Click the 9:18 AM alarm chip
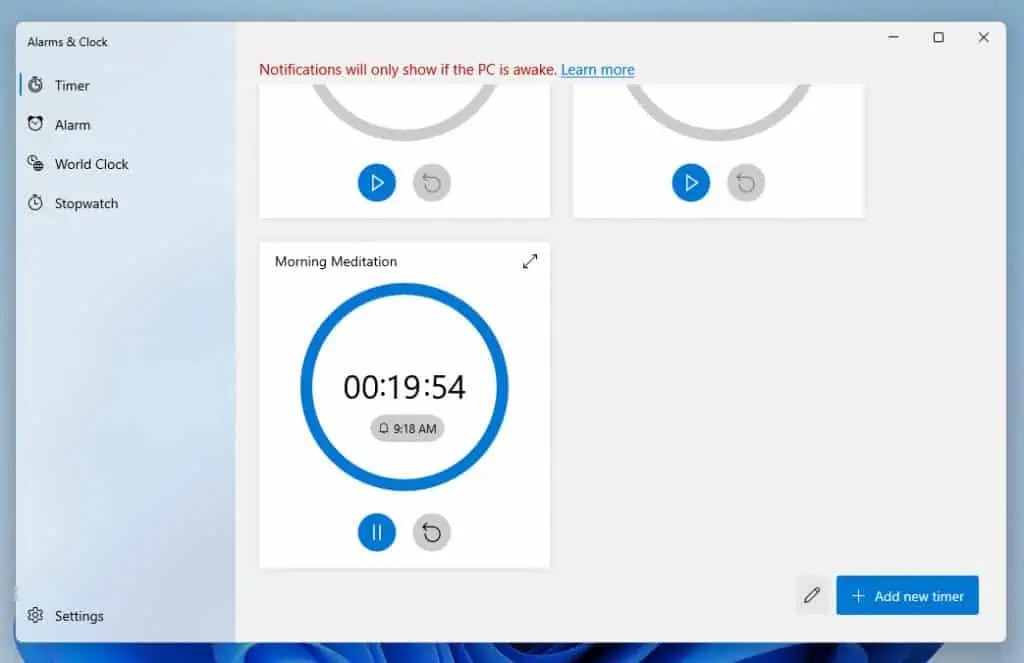The image size is (1024, 663). click(x=407, y=428)
